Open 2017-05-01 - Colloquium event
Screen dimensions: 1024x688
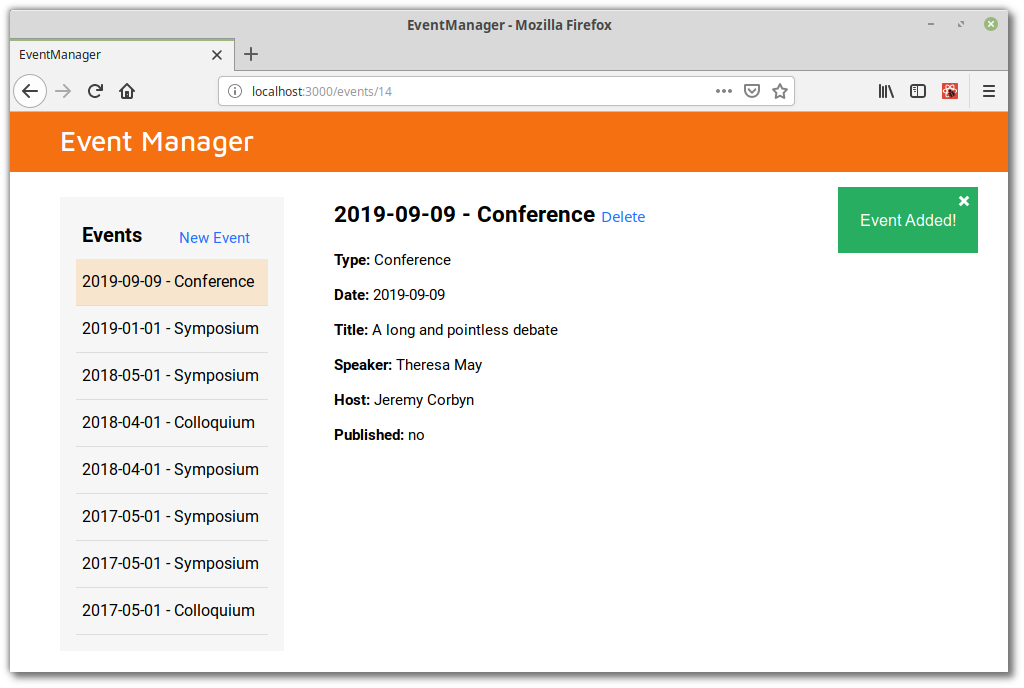172,611
